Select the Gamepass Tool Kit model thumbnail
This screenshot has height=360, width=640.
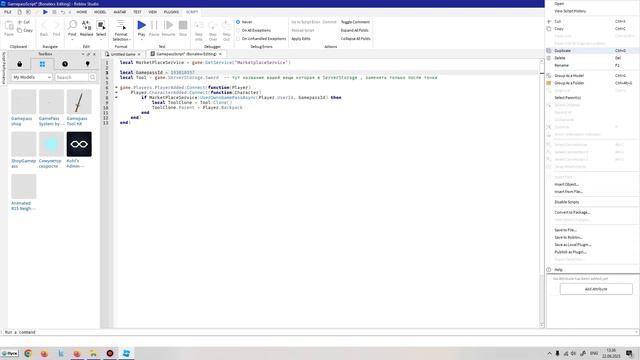79,102
